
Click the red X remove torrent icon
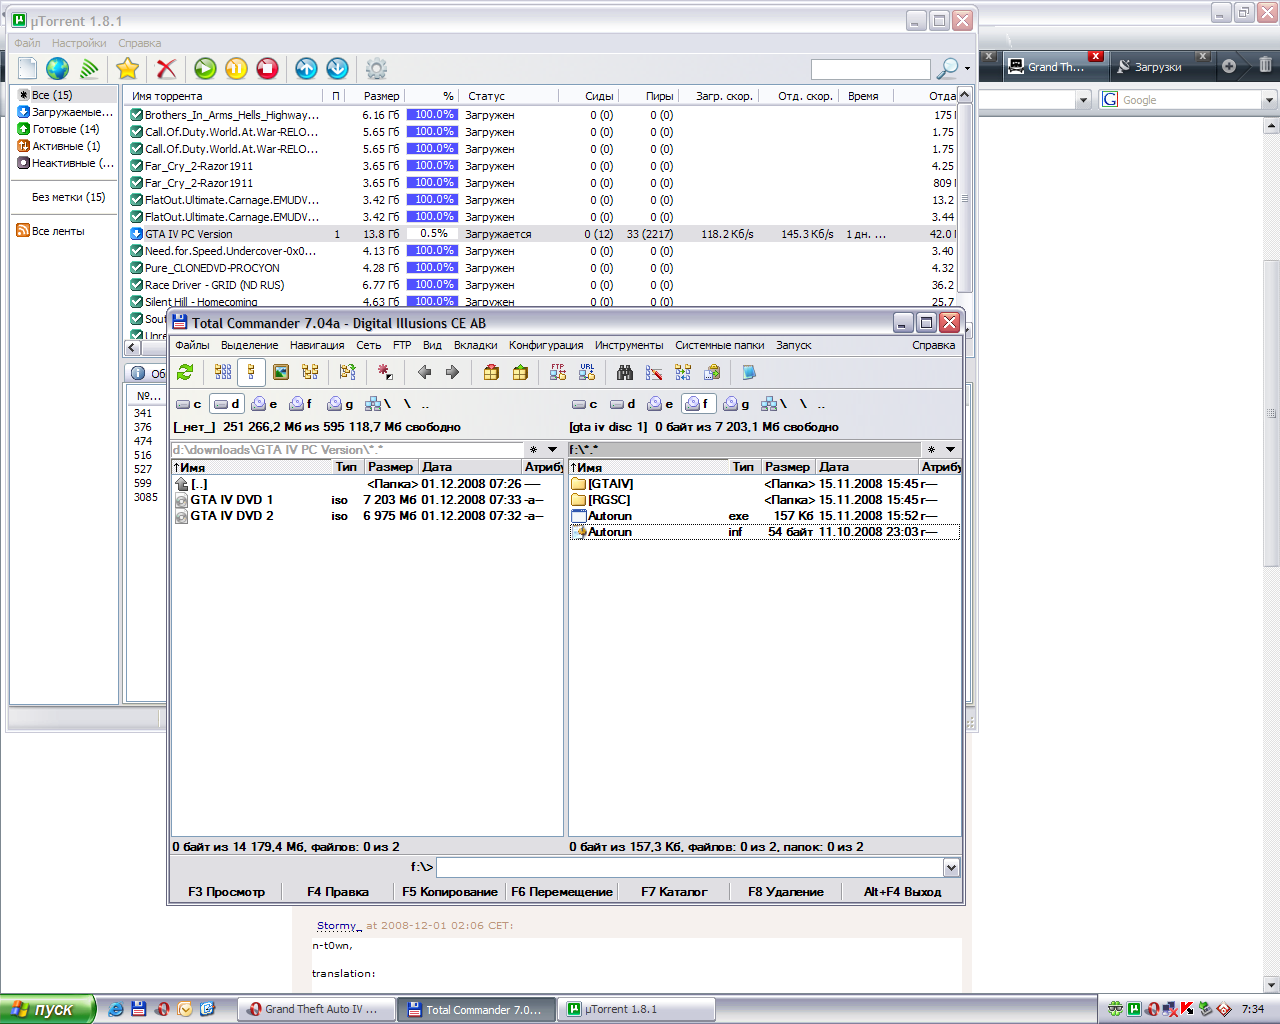click(x=166, y=68)
